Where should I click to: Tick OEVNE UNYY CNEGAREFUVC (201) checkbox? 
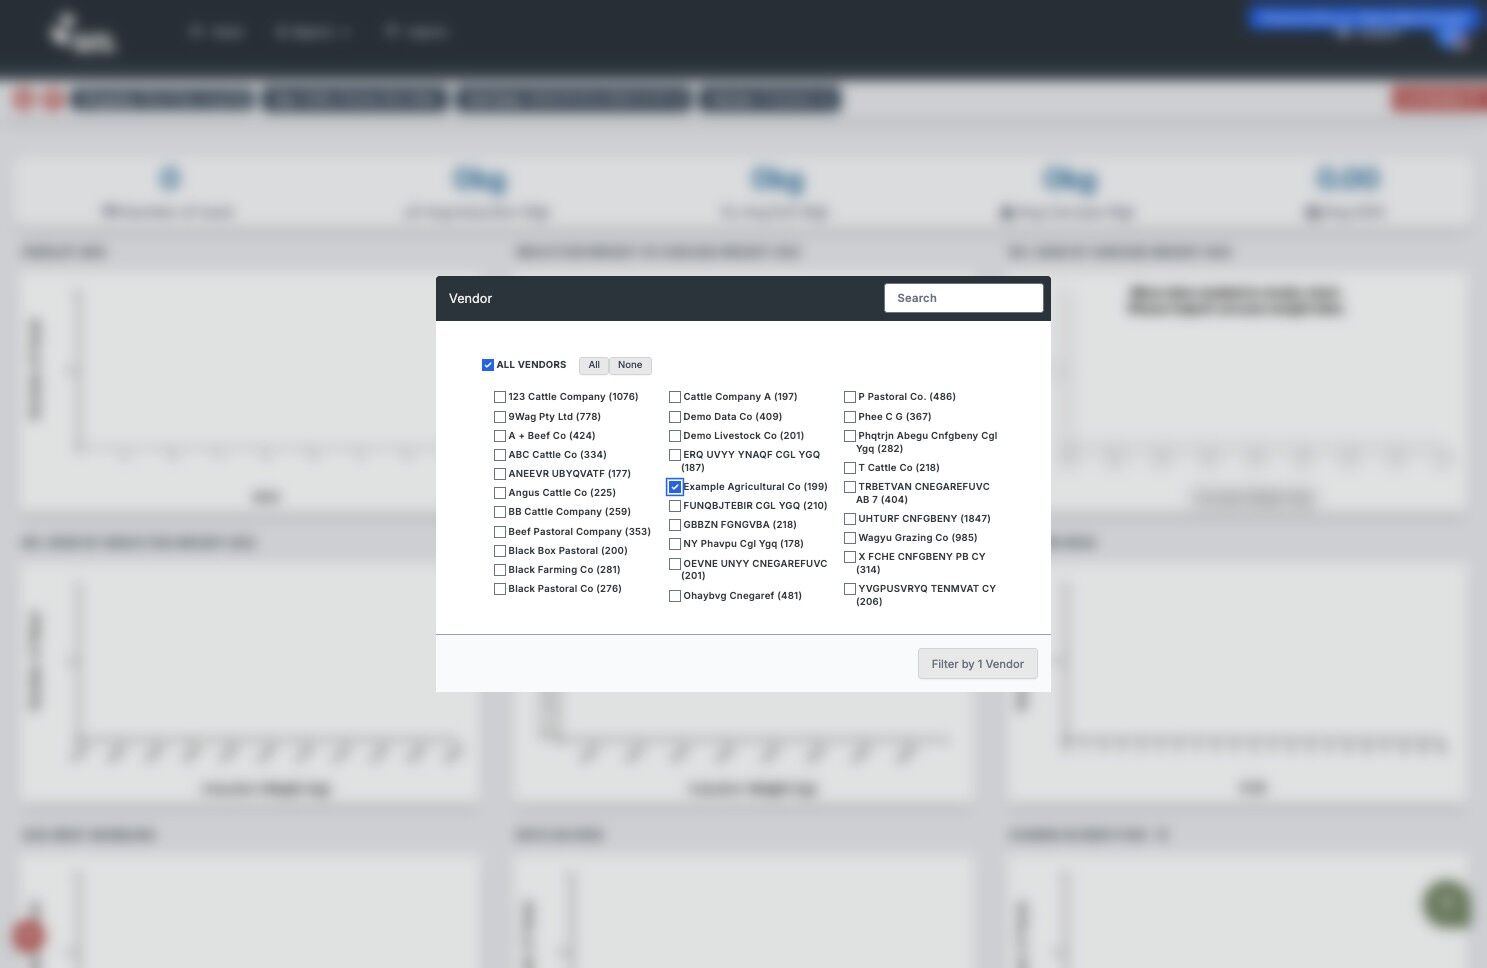pos(675,564)
